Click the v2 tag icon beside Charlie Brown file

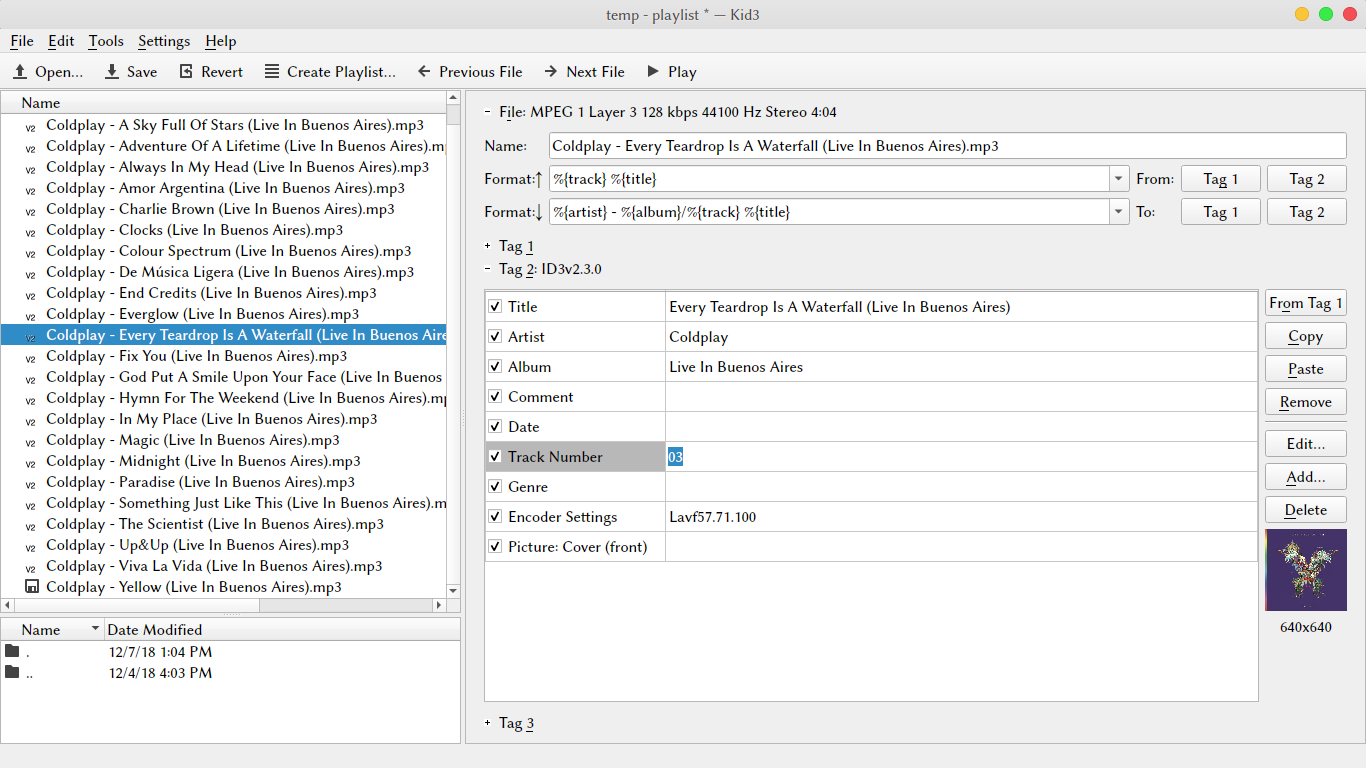(31, 211)
